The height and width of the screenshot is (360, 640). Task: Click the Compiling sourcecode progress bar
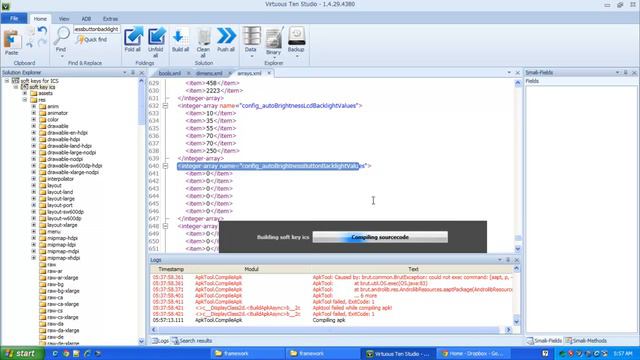380,237
